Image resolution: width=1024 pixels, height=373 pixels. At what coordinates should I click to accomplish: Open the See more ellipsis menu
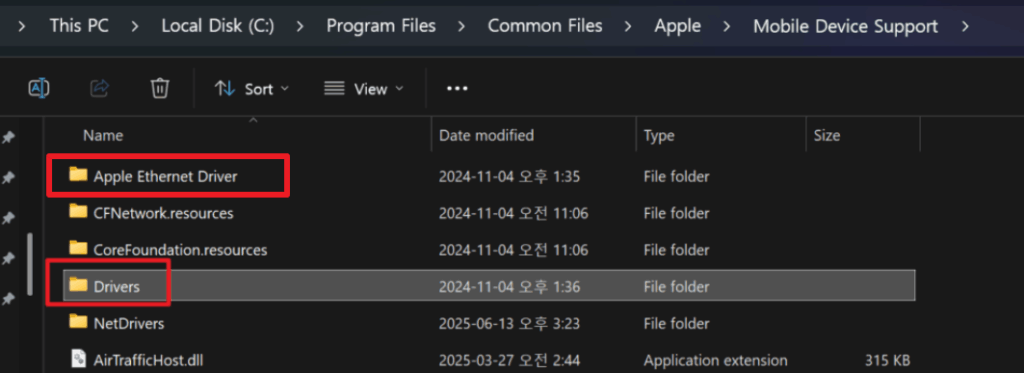457,89
